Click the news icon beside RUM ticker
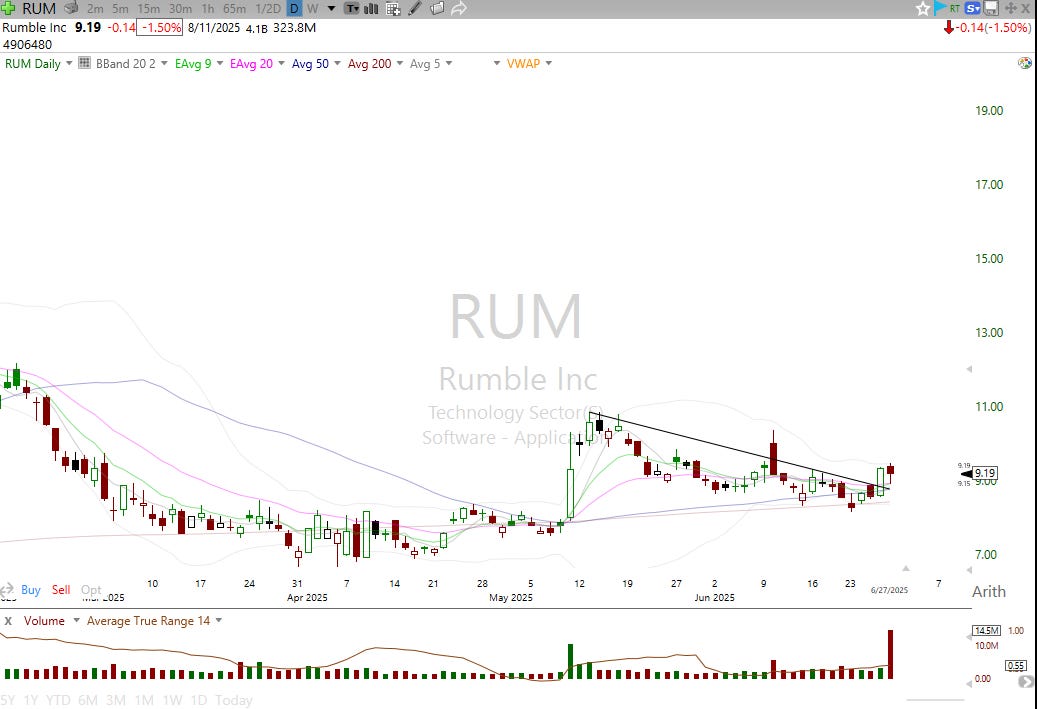The image size is (1037, 709). [x=72, y=8]
